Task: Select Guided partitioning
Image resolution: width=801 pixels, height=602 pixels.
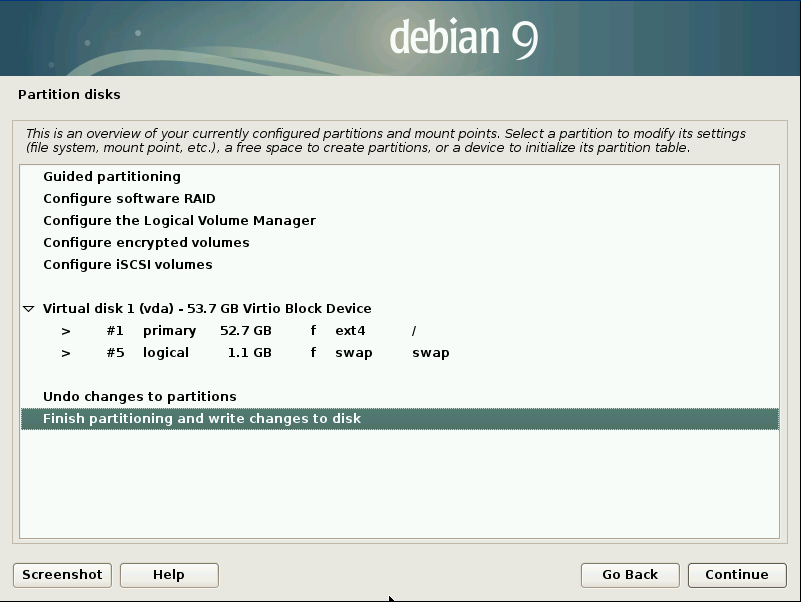Action: tap(112, 177)
